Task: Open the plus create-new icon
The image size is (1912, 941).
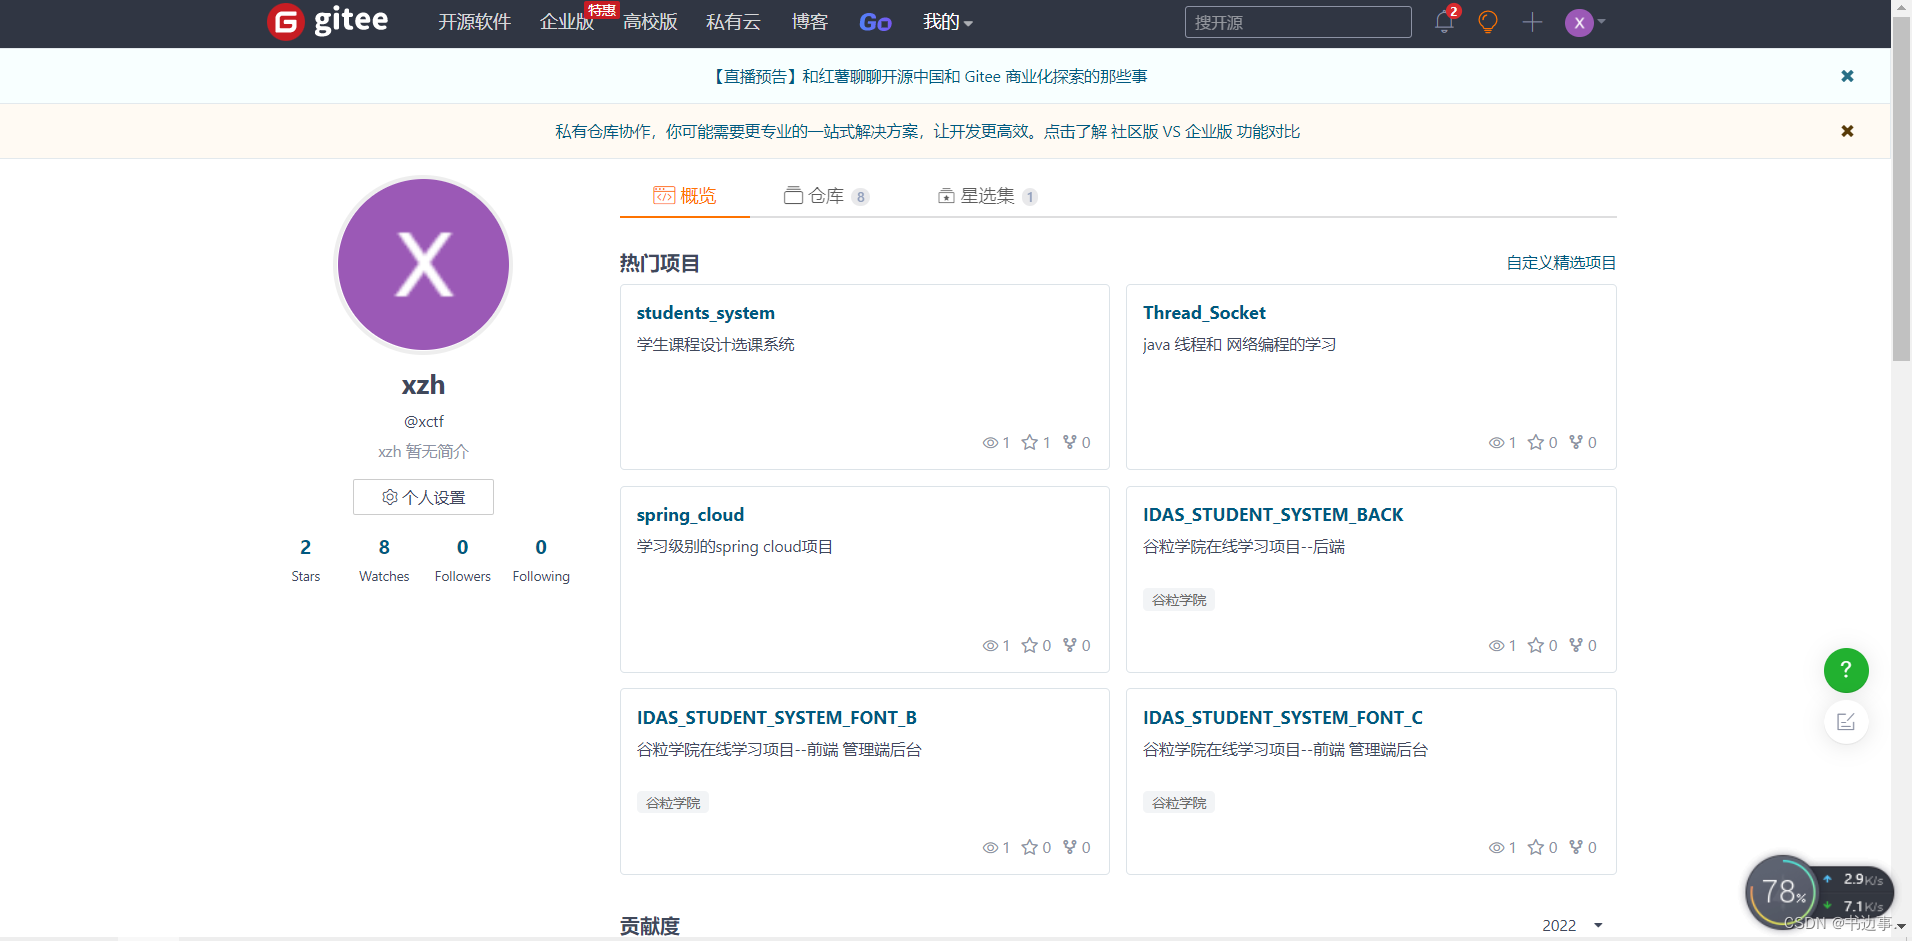Action: click(1531, 22)
